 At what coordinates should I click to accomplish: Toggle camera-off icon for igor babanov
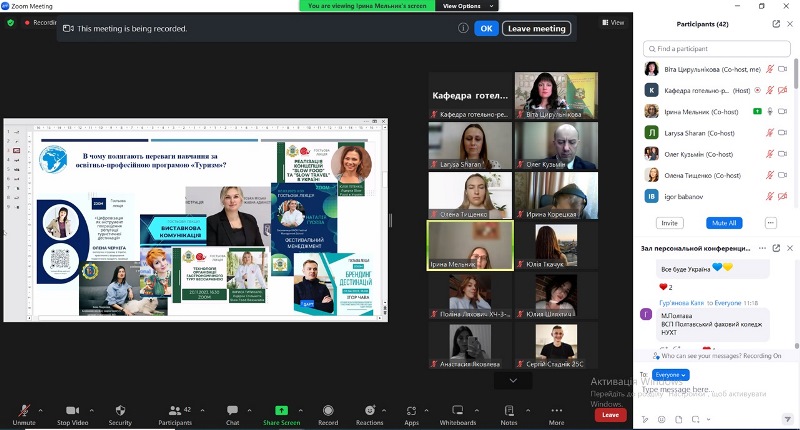point(782,196)
